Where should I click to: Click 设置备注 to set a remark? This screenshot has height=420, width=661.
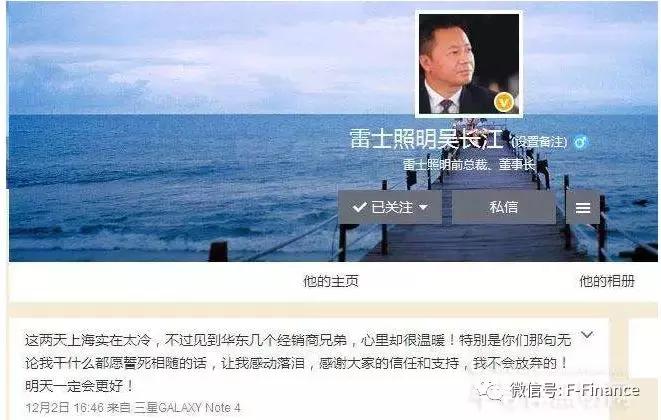click(539, 142)
